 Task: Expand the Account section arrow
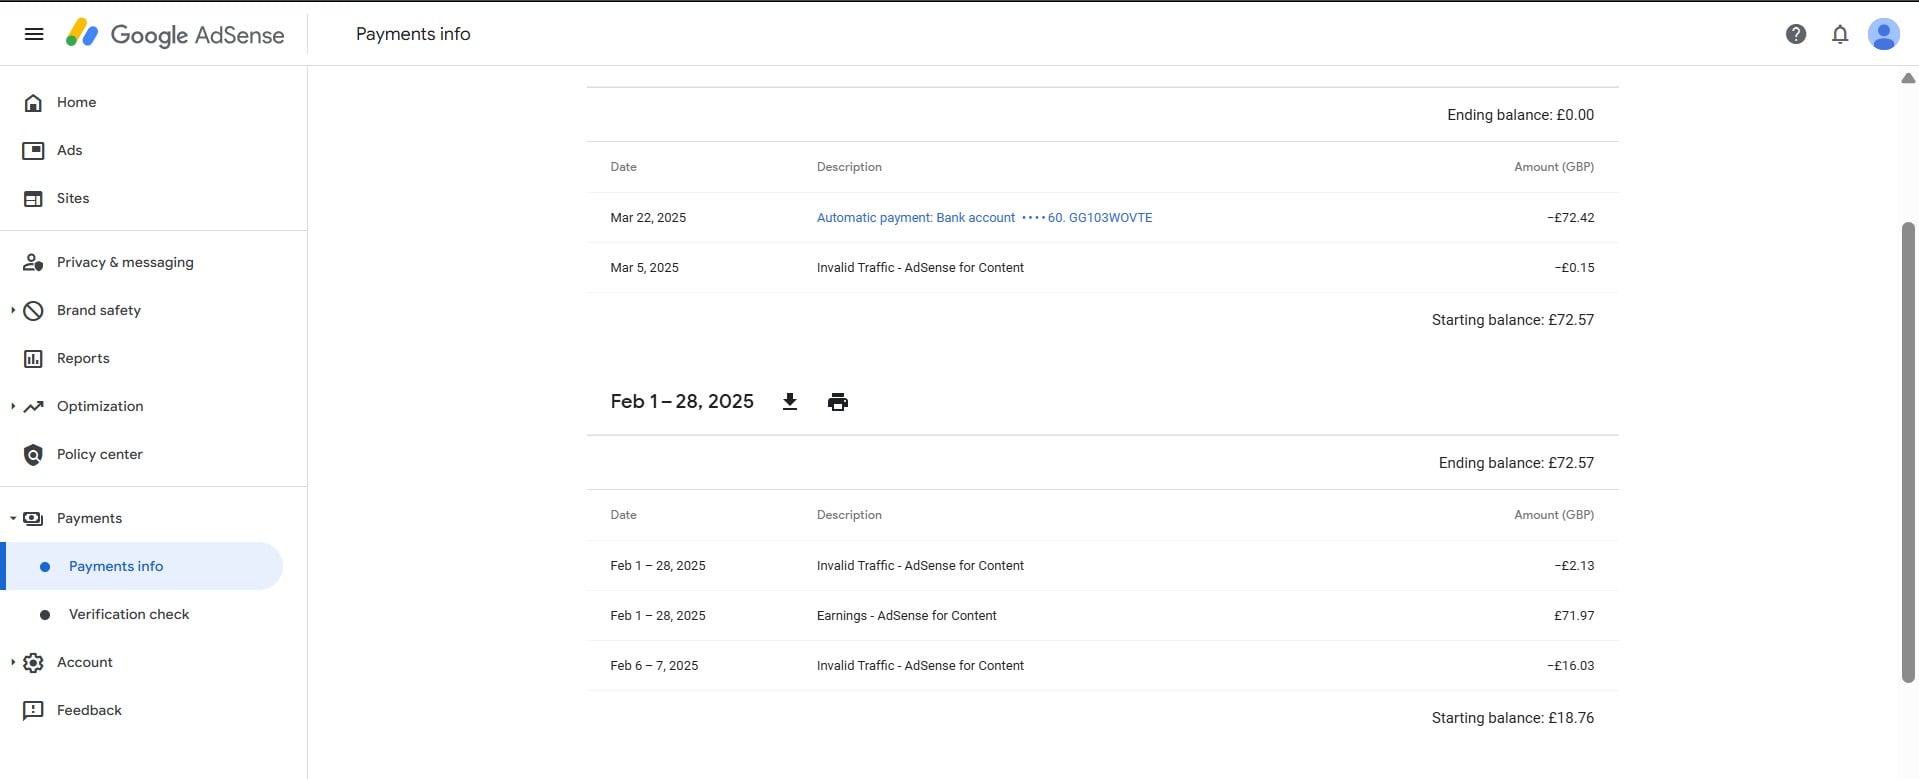pos(13,663)
